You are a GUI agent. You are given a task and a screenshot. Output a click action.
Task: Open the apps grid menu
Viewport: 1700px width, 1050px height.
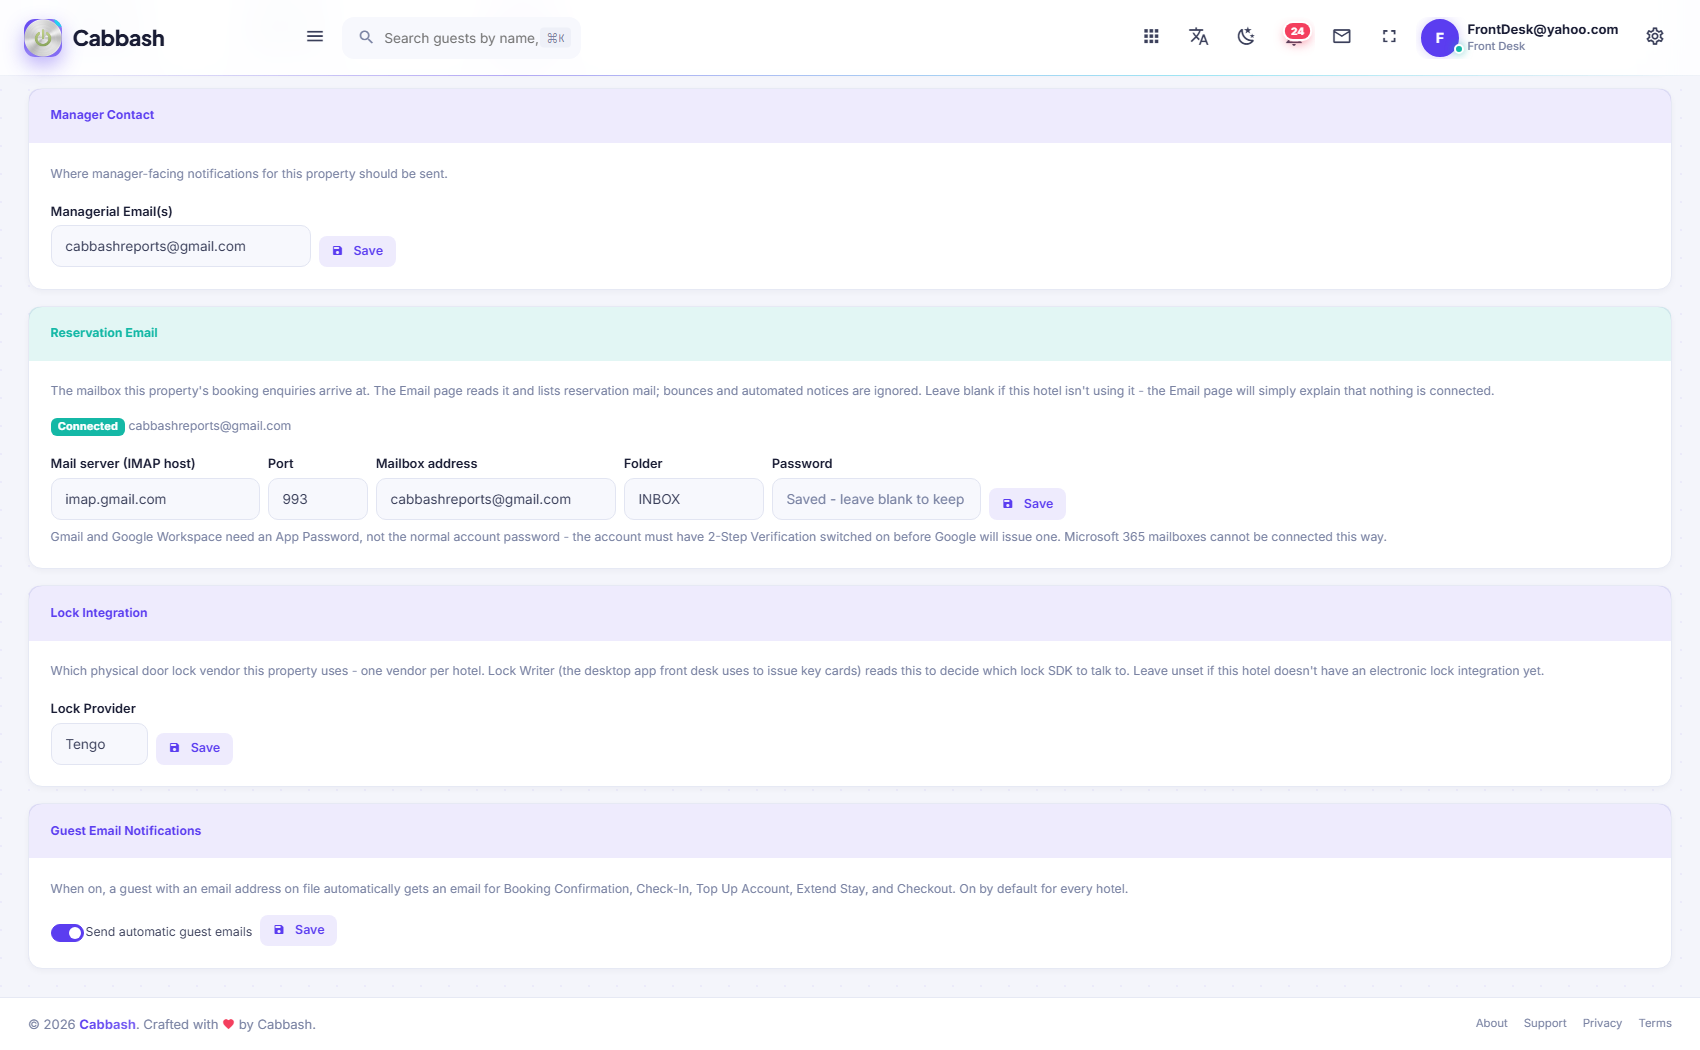(x=1151, y=37)
